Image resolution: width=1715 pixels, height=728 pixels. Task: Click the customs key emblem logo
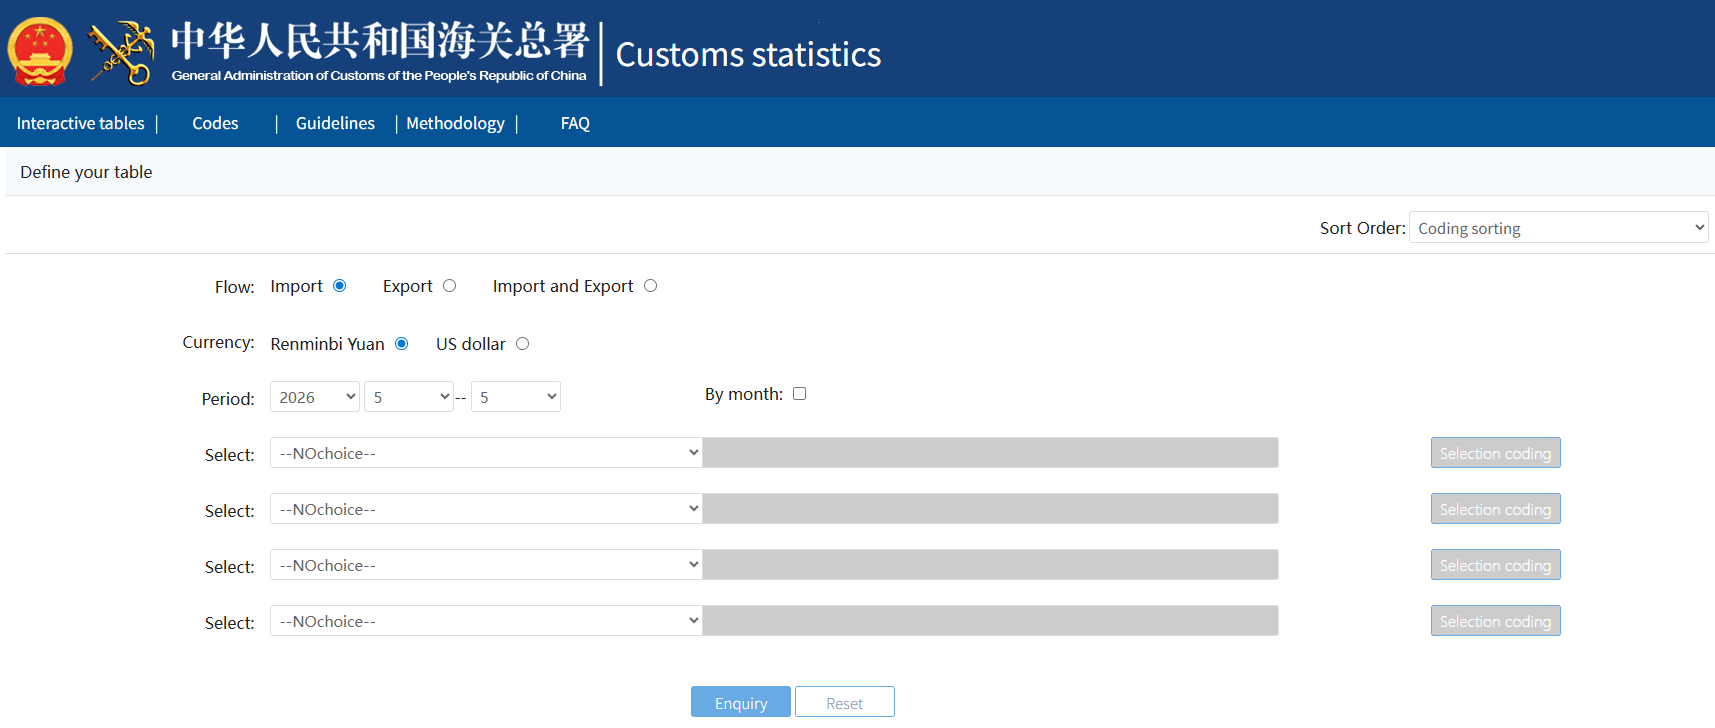tap(121, 52)
